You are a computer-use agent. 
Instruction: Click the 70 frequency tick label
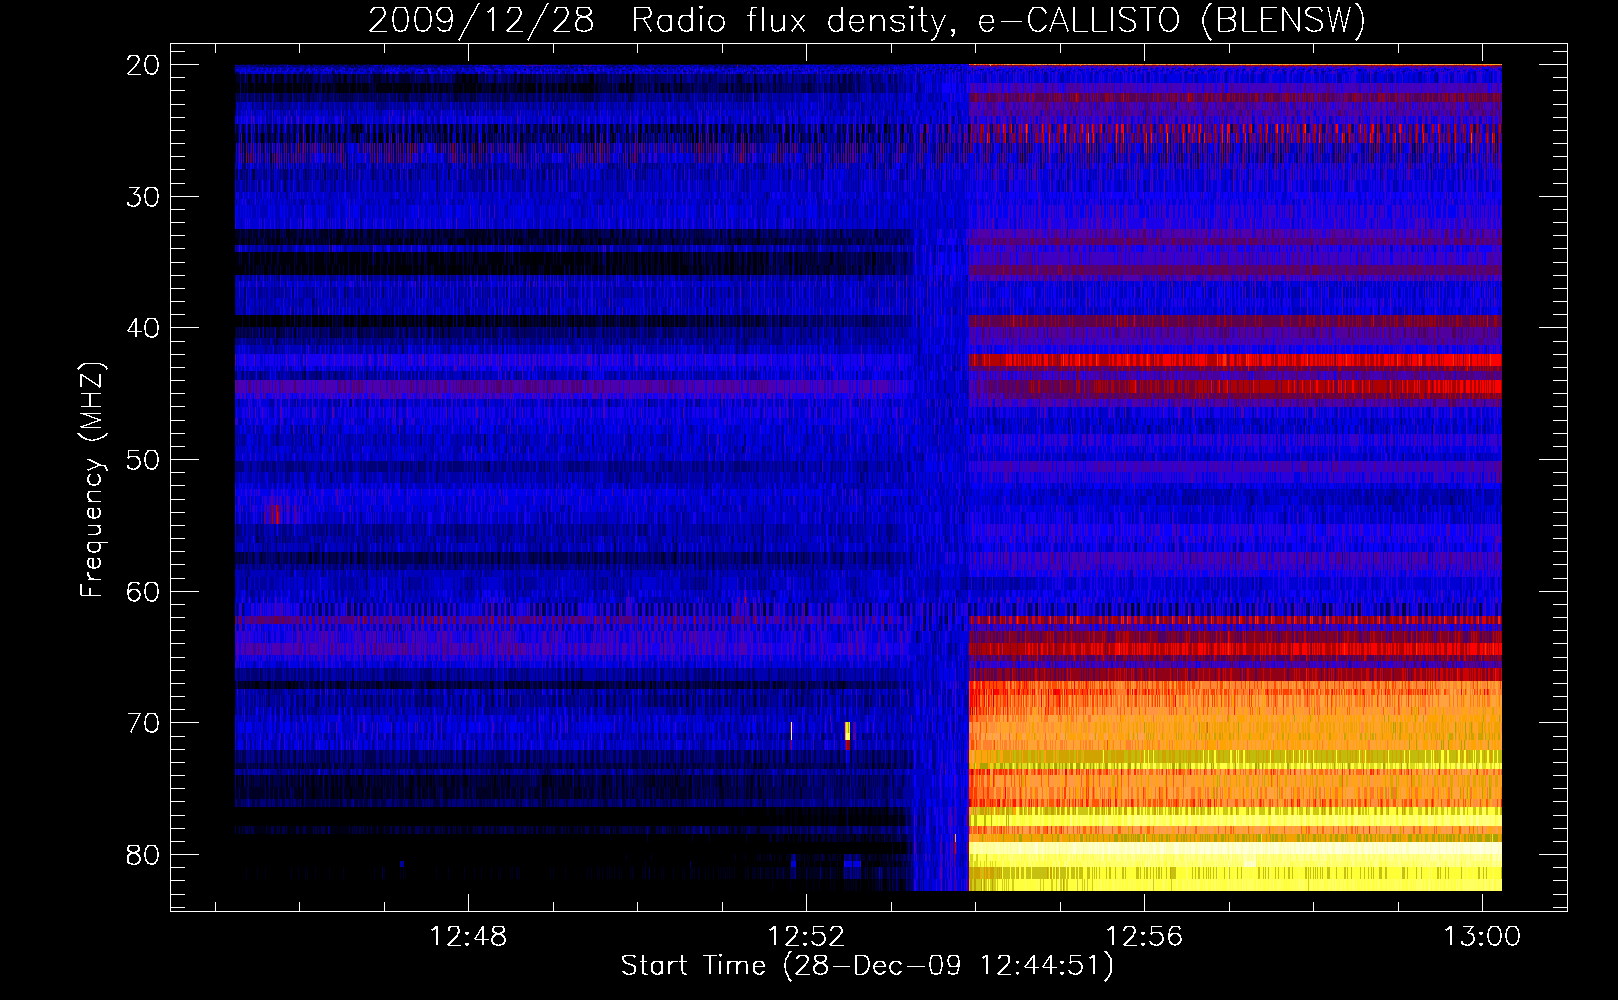[x=143, y=724]
